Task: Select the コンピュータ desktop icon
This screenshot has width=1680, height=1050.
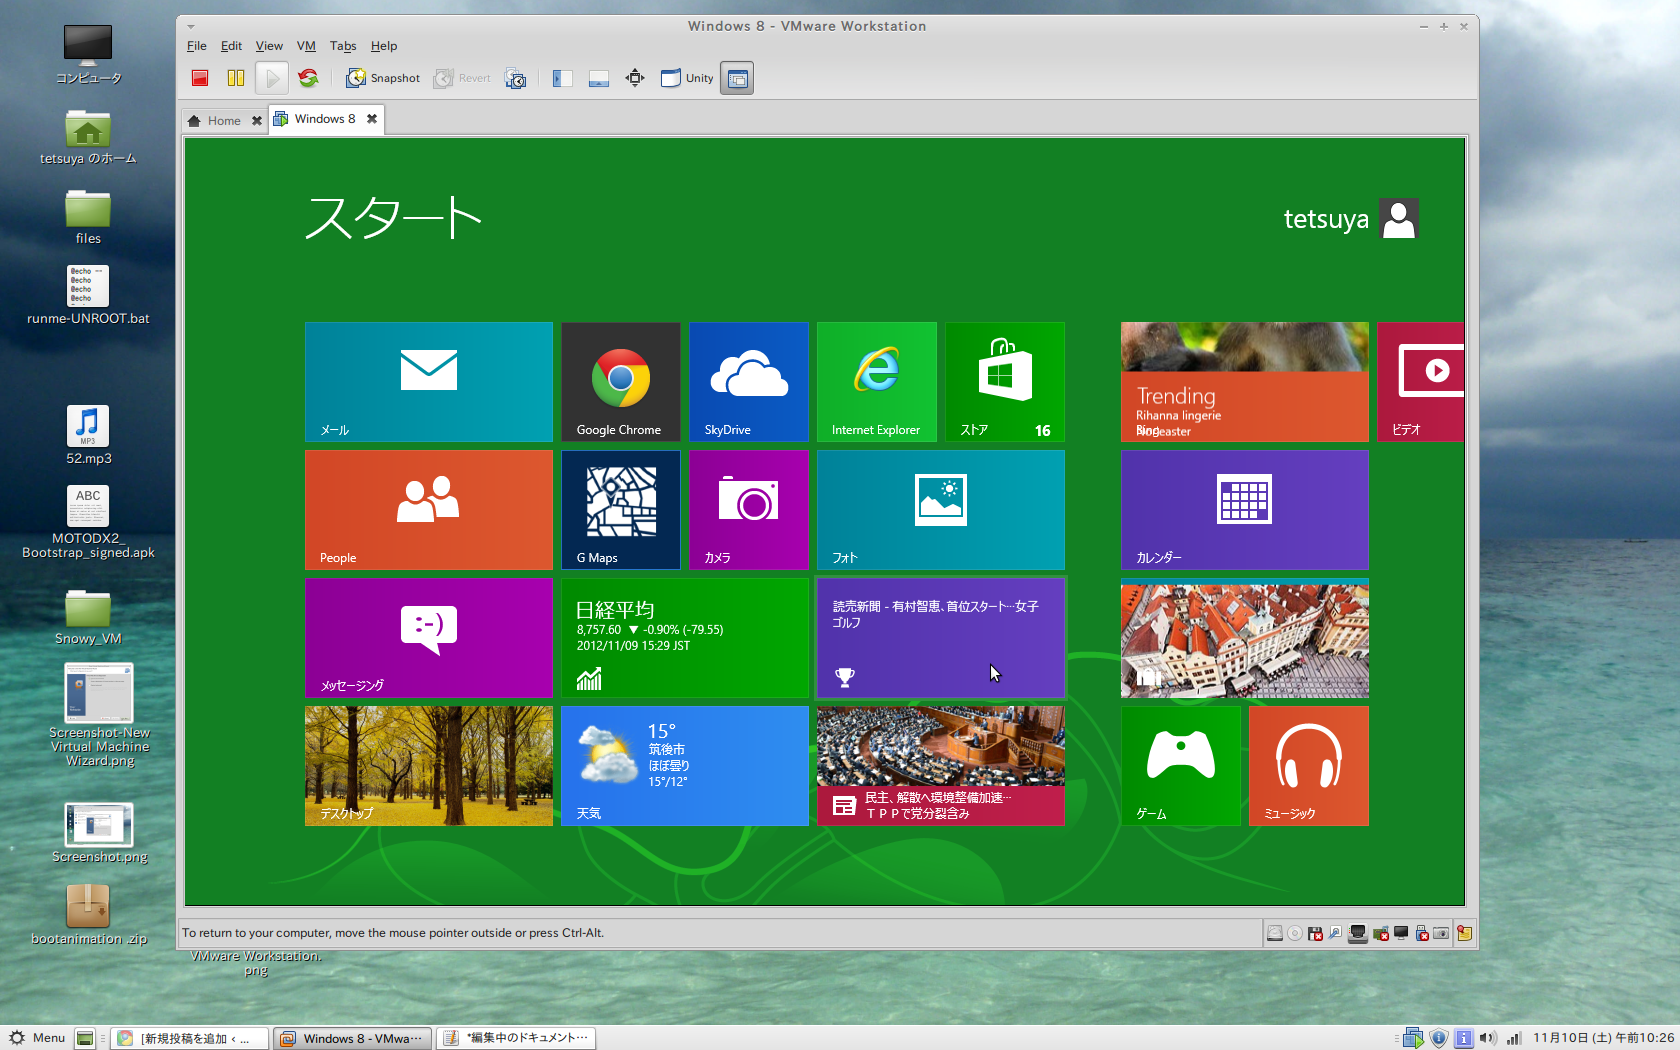Action: coord(88,55)
